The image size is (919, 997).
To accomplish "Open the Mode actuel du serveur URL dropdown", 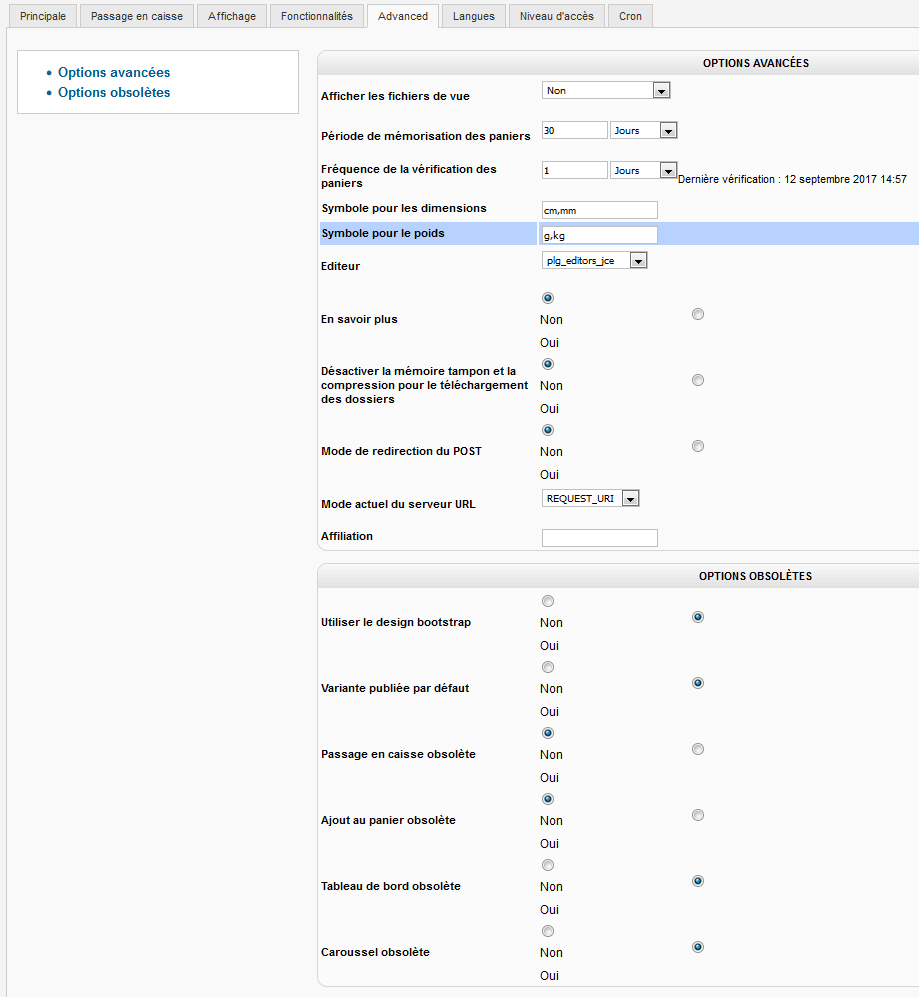I will click(x=590, y=498).
